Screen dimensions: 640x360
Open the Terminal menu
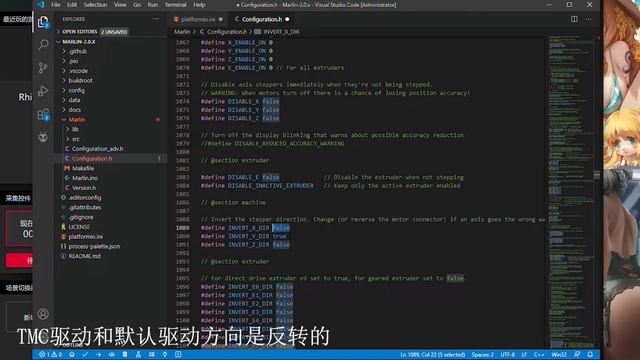point(176,5)
